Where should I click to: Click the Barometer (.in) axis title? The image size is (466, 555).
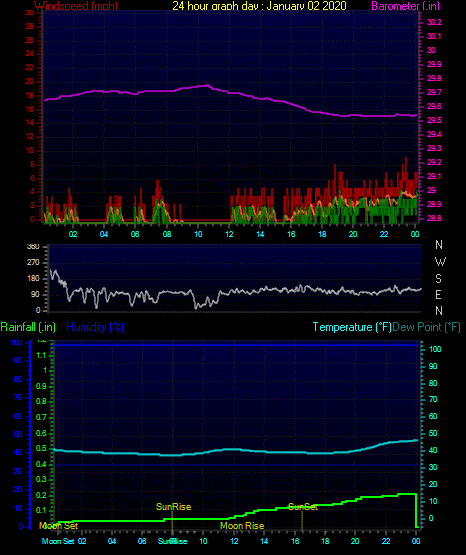(x=405, y=6)
